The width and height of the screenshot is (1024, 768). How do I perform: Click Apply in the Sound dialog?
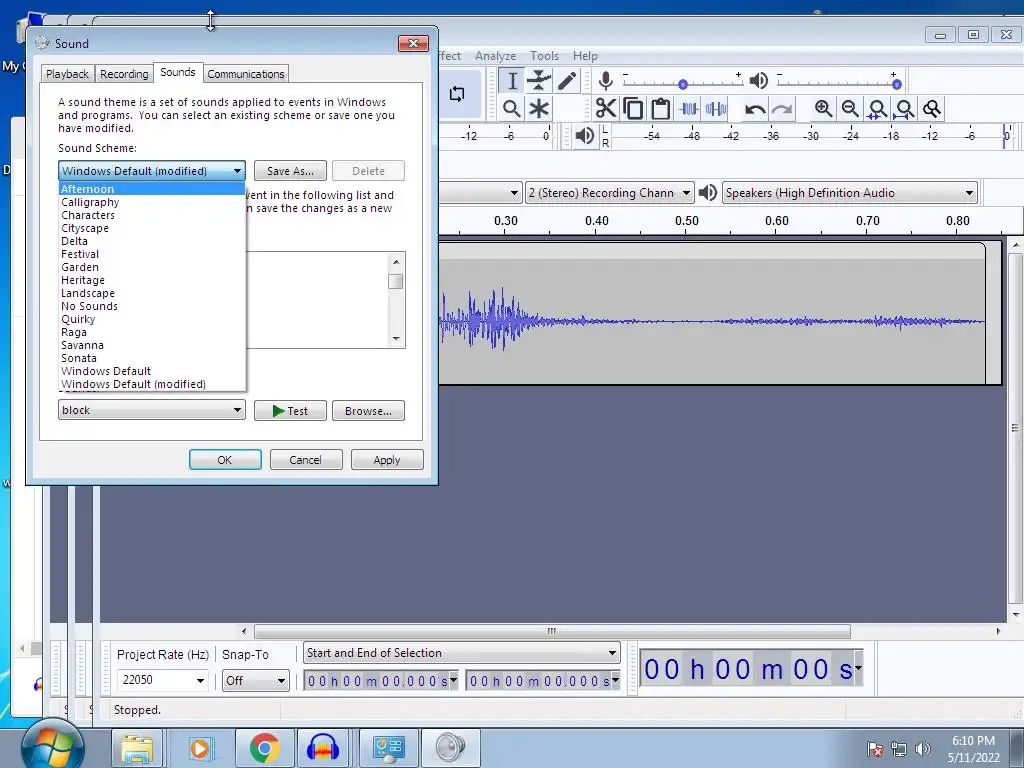click(387, 460)
